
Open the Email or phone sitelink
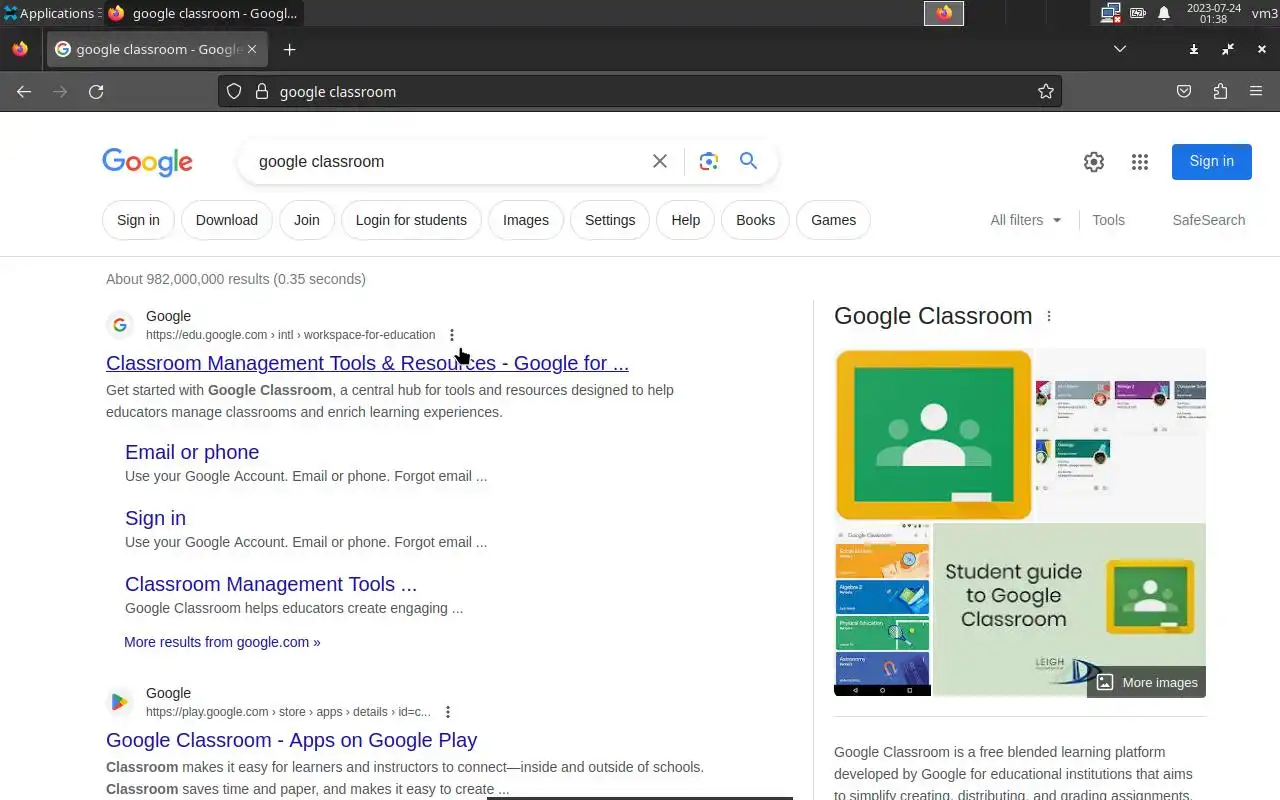point(192,452)
